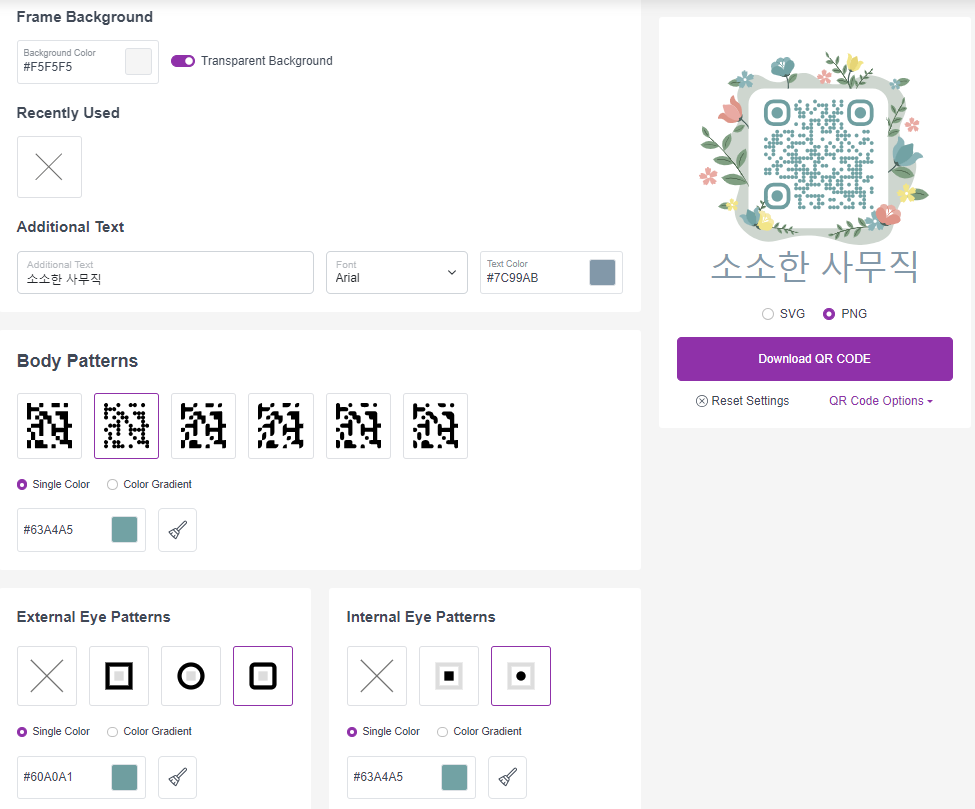Expand the QR Code Options menu
975x809 pixels.
pos(880,401)
